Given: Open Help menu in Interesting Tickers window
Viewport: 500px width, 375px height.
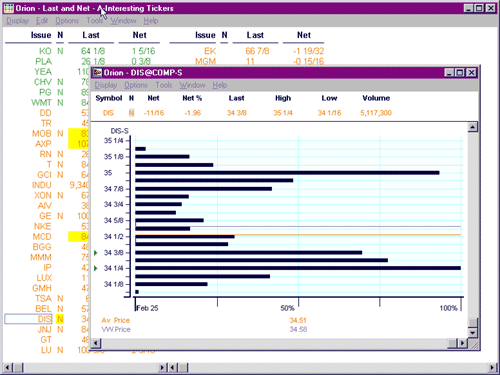Looking at the screenshot, I should click(x=151, y=21).
